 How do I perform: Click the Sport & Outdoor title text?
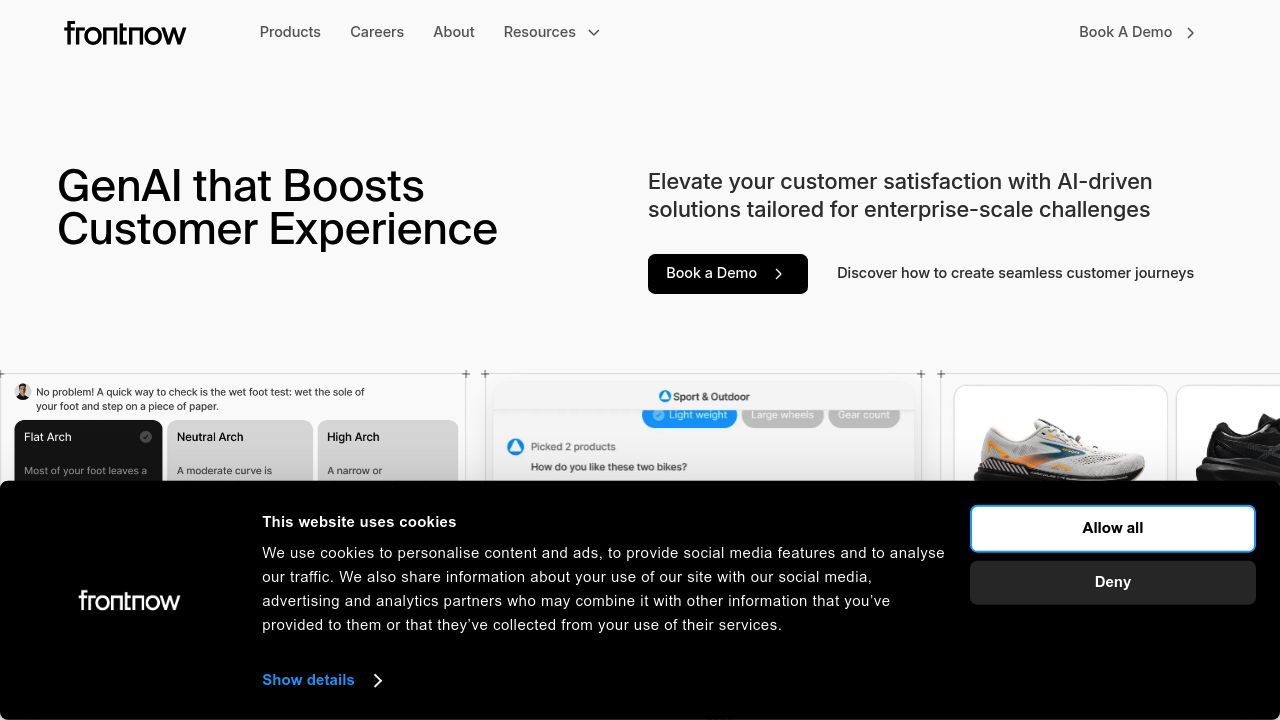tap(711, 397)
